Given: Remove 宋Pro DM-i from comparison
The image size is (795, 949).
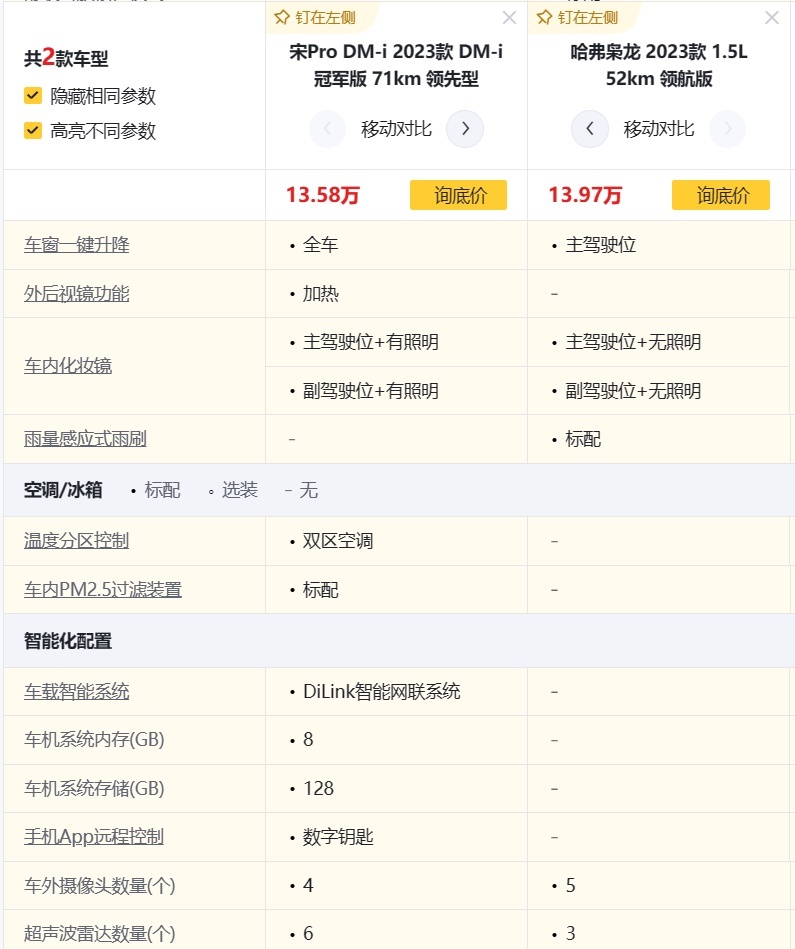Looking at the screenshot, I should click(x=509, y=18).
